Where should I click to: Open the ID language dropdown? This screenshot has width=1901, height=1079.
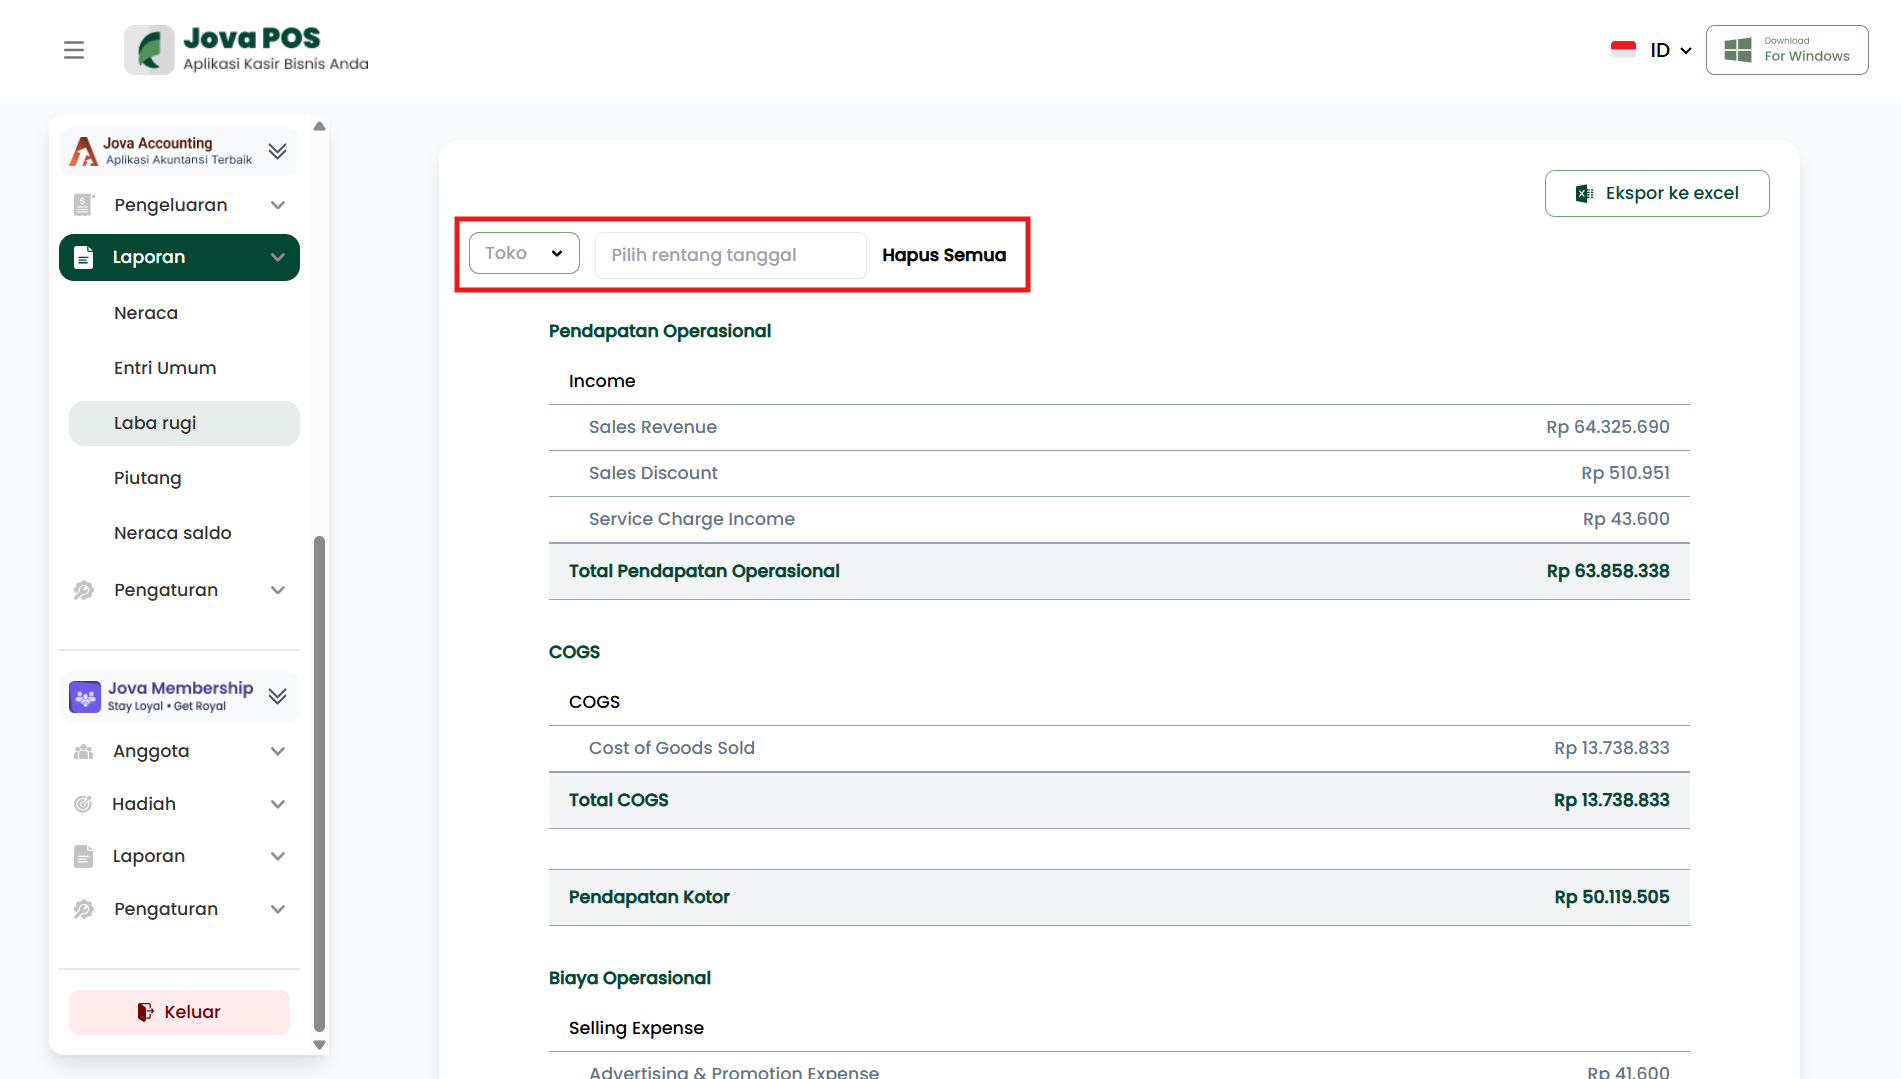[x=1671, y=50]
